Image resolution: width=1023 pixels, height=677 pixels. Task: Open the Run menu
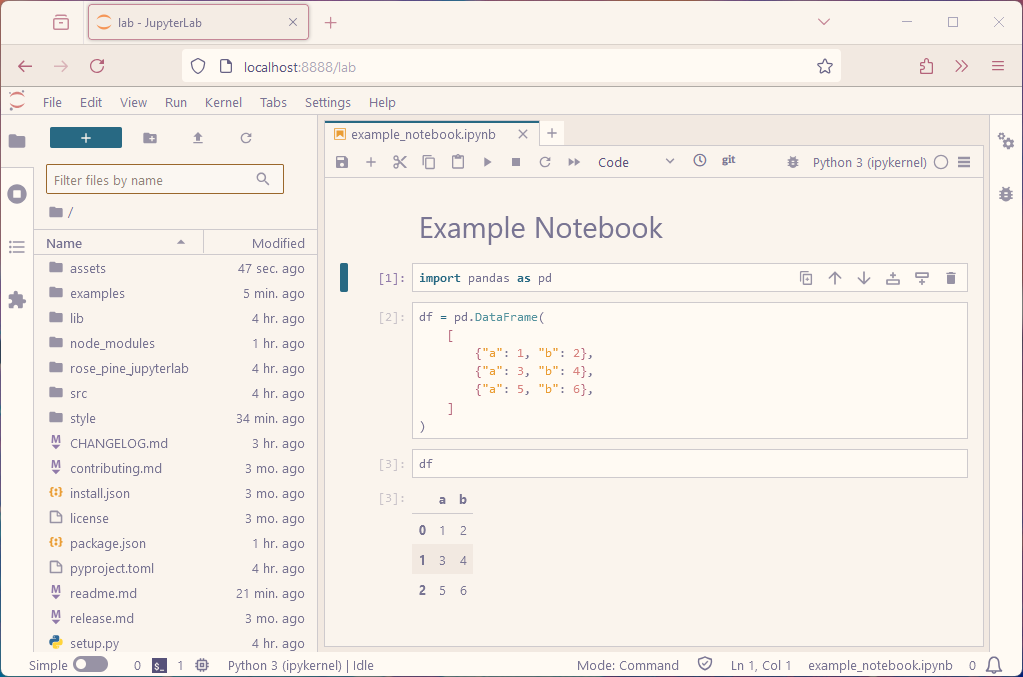(x=176, y=102)
